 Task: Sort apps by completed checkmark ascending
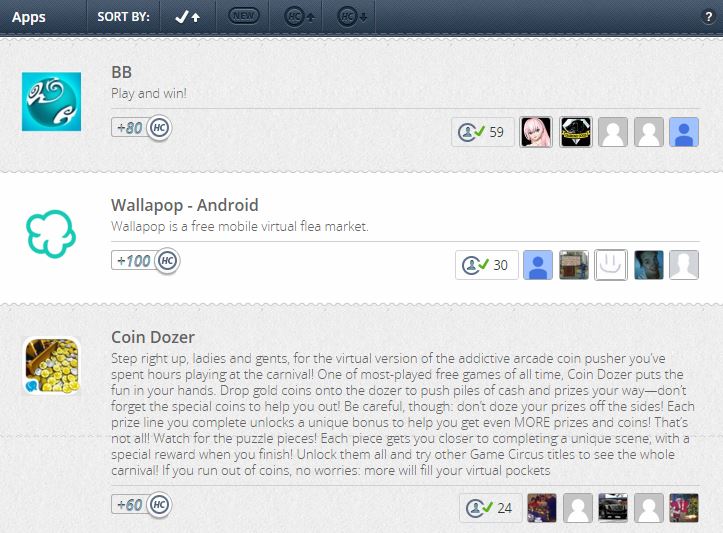(188, 17)
